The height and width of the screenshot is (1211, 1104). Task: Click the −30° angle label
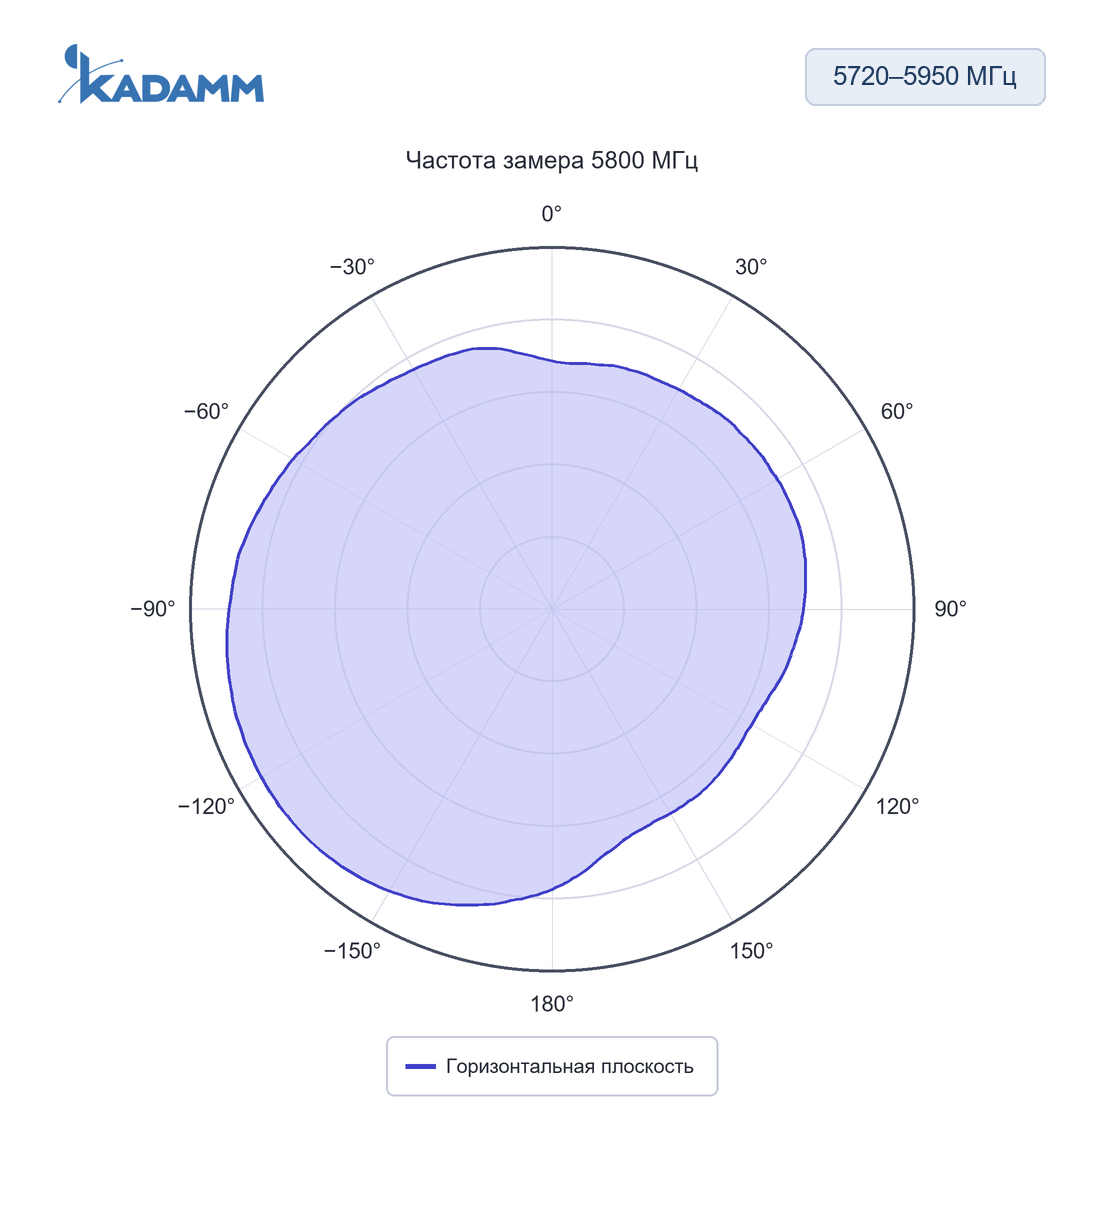pyautogui.click(x=352, y=267)
